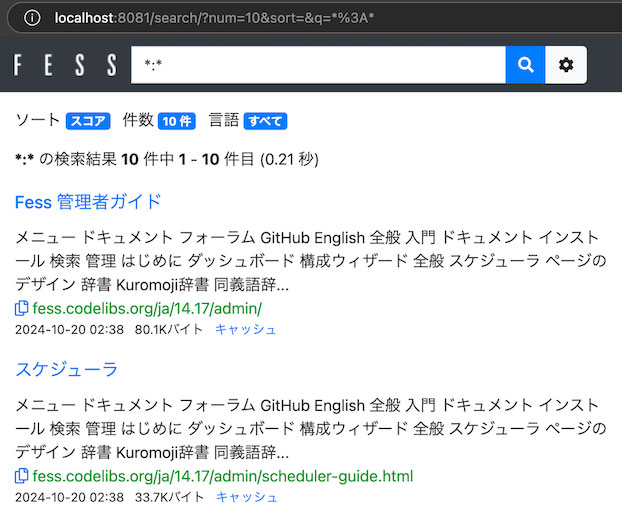Click the Fess 管理者ガイド result description snippet

tap(311, 261)
